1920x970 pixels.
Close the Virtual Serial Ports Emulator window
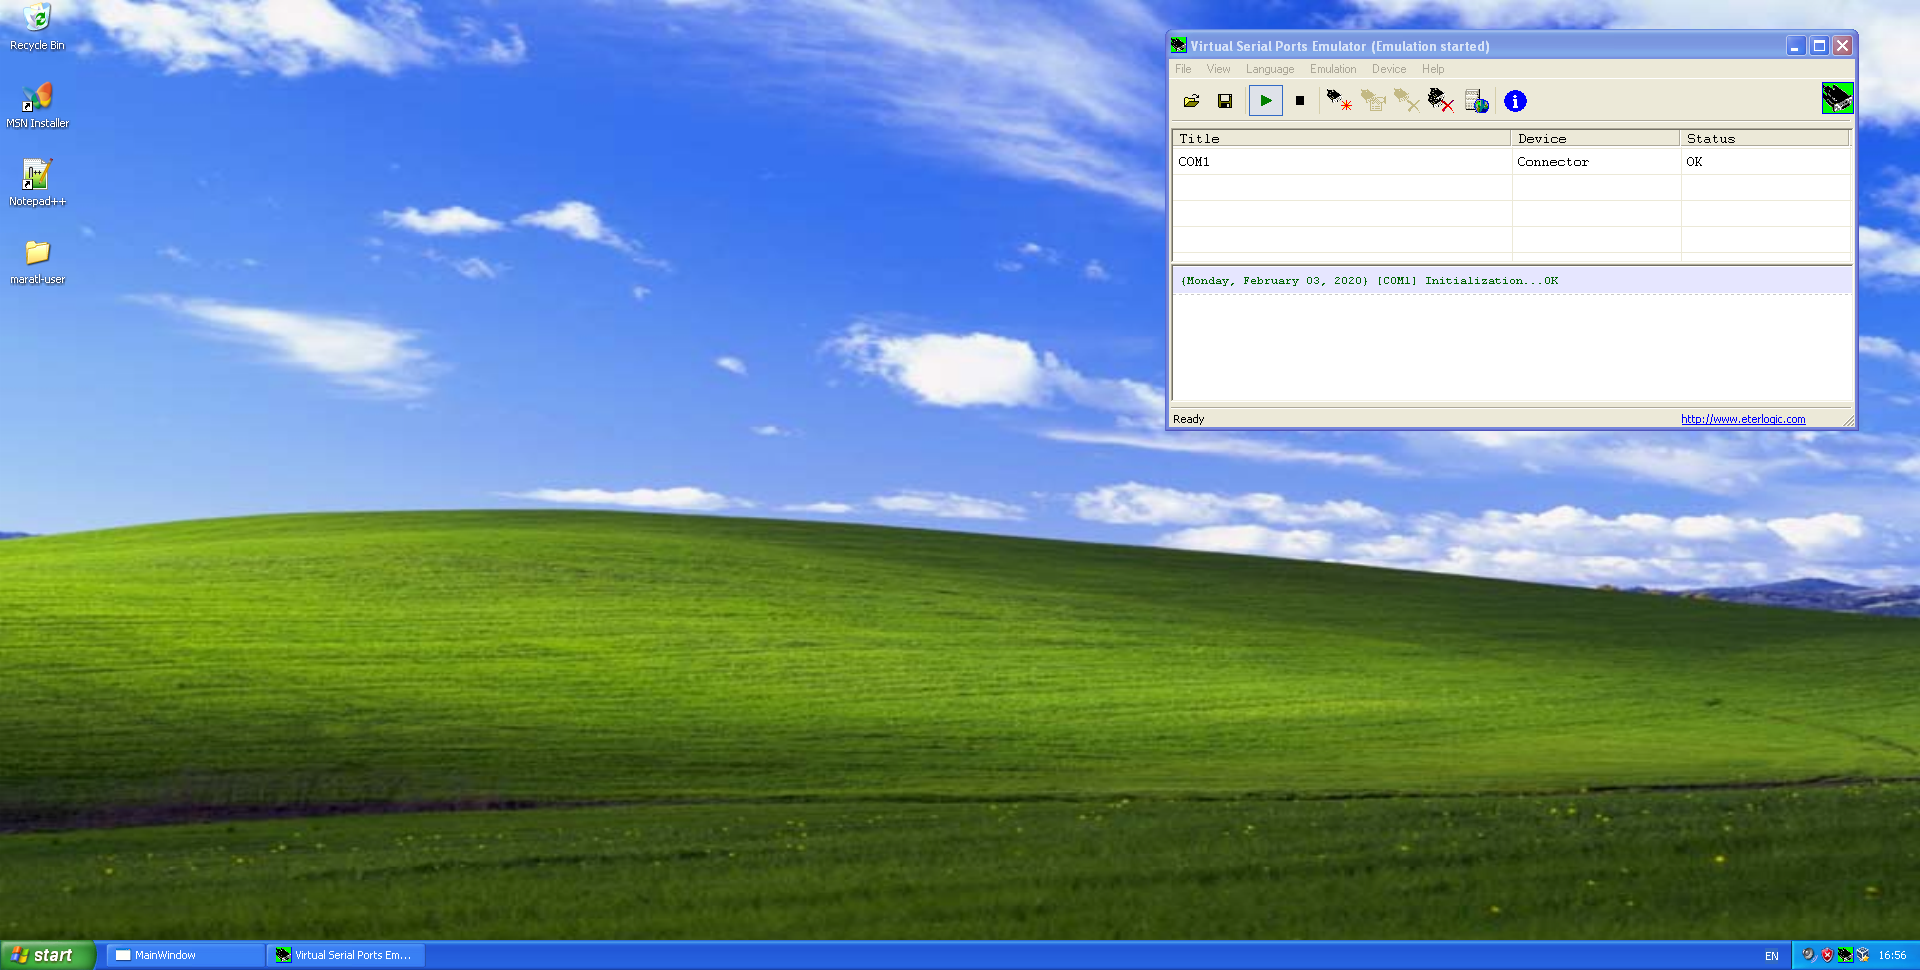tap(1843, 46)
